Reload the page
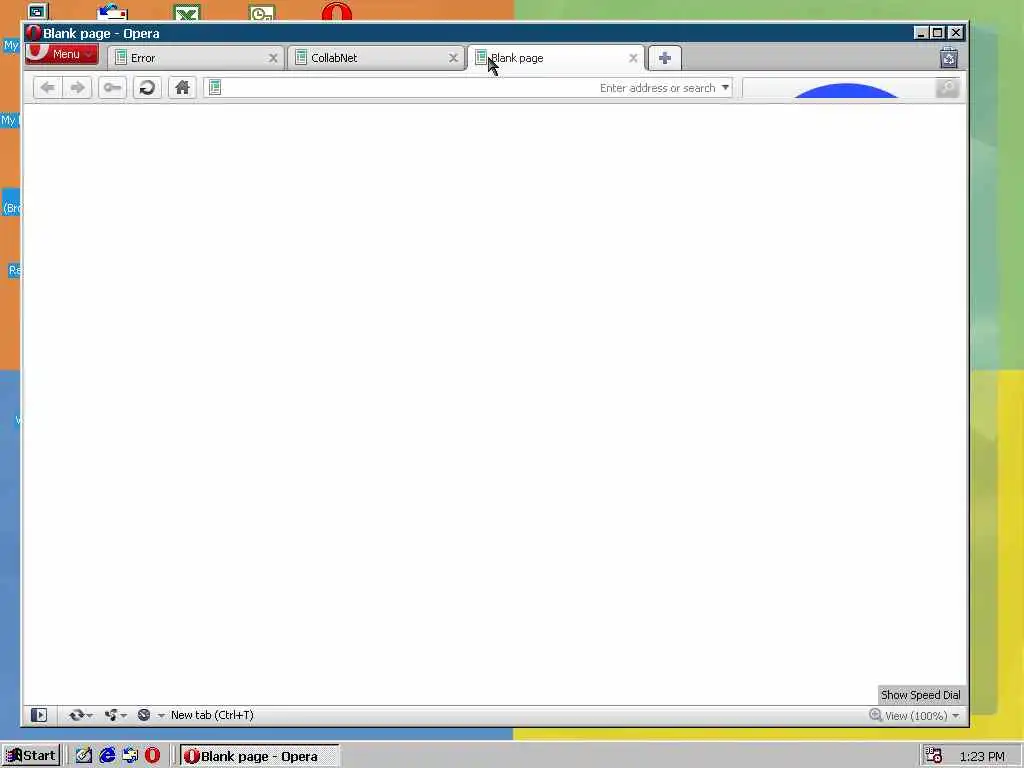The width and height of the screenshot is (1024, 768). pyautogui.click(x=147, y=88)
